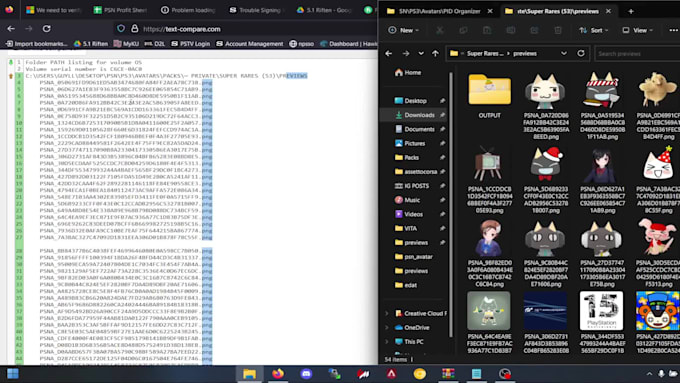Open the New dropdown in Explorer
Screen dimensions: 680x383
click(404, 30)
